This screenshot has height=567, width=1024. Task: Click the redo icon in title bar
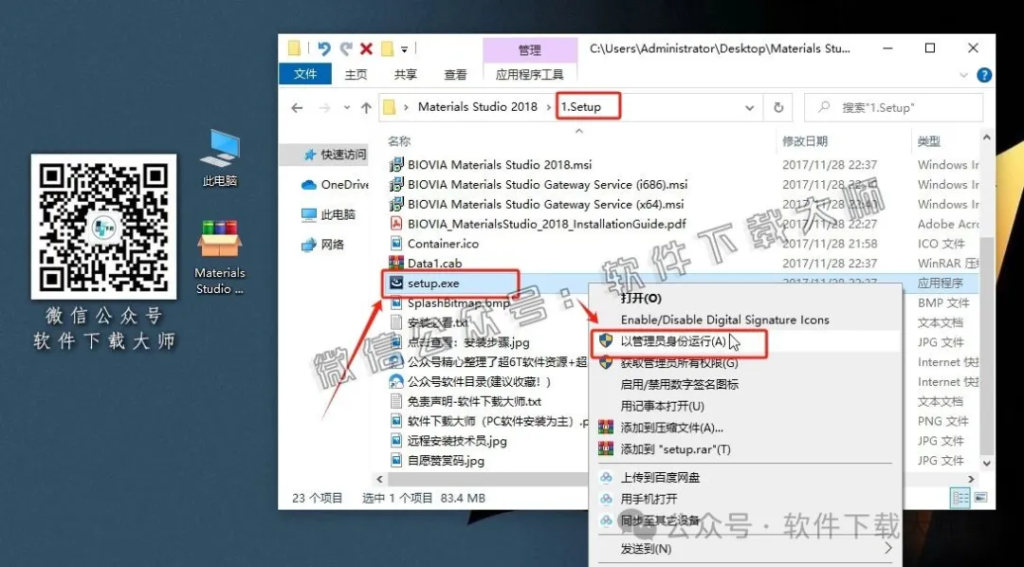[346, 49]
